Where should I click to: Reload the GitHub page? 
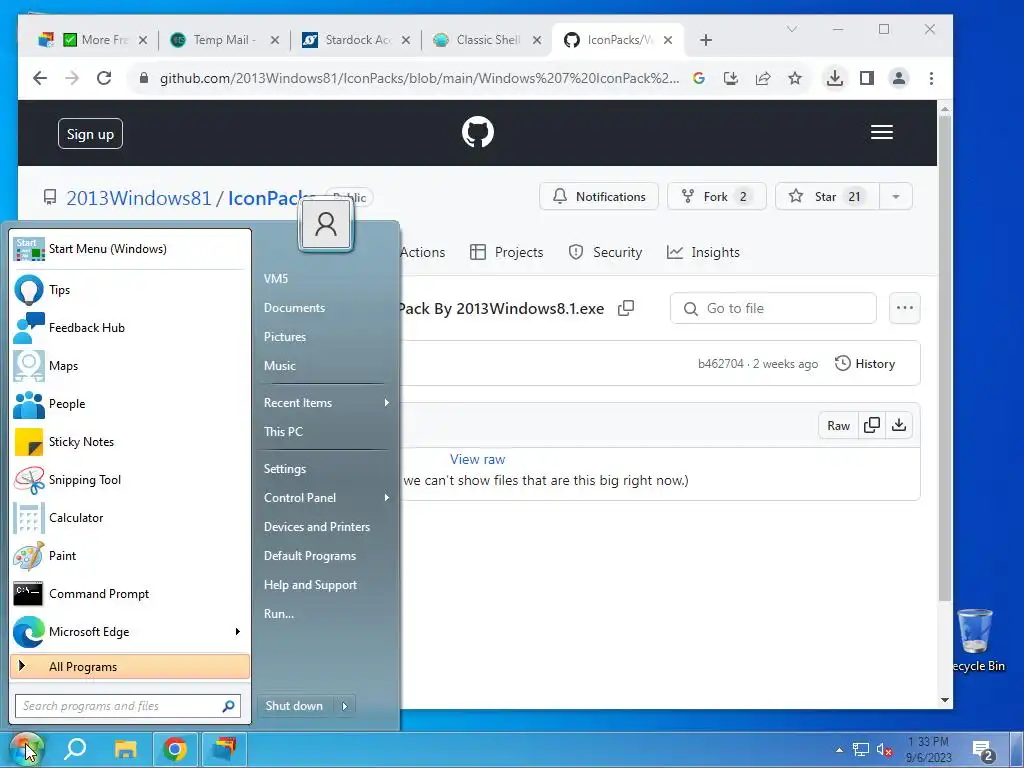pos(104,78)
